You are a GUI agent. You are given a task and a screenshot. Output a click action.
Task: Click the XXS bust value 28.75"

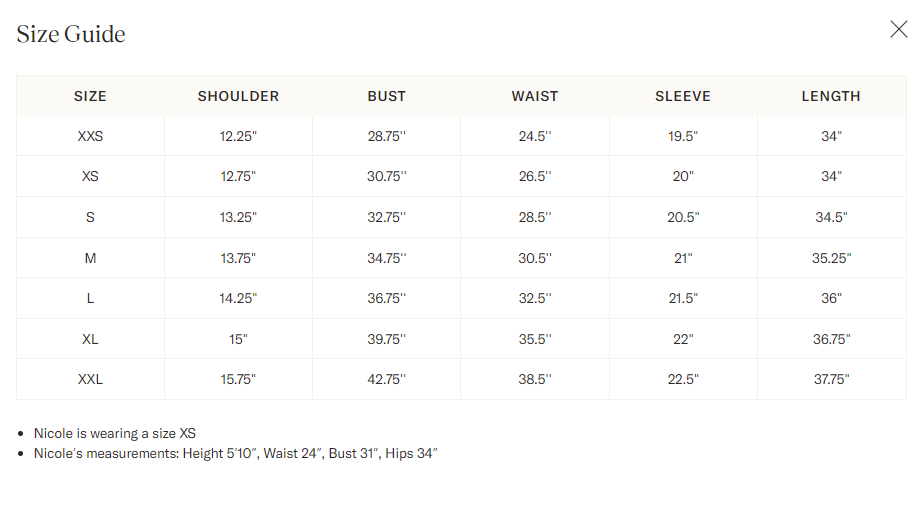click(386, 136)
